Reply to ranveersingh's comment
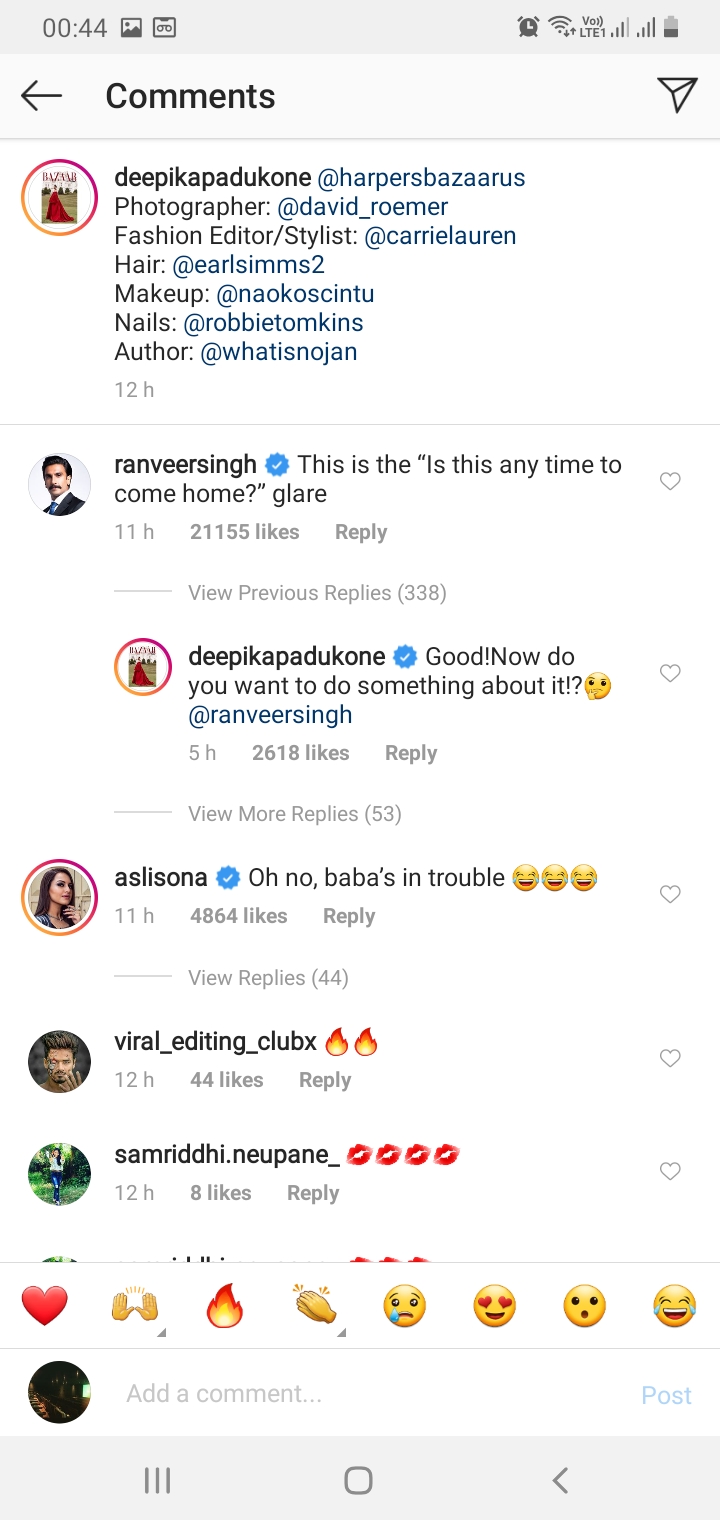 click(x=361, y=532)
